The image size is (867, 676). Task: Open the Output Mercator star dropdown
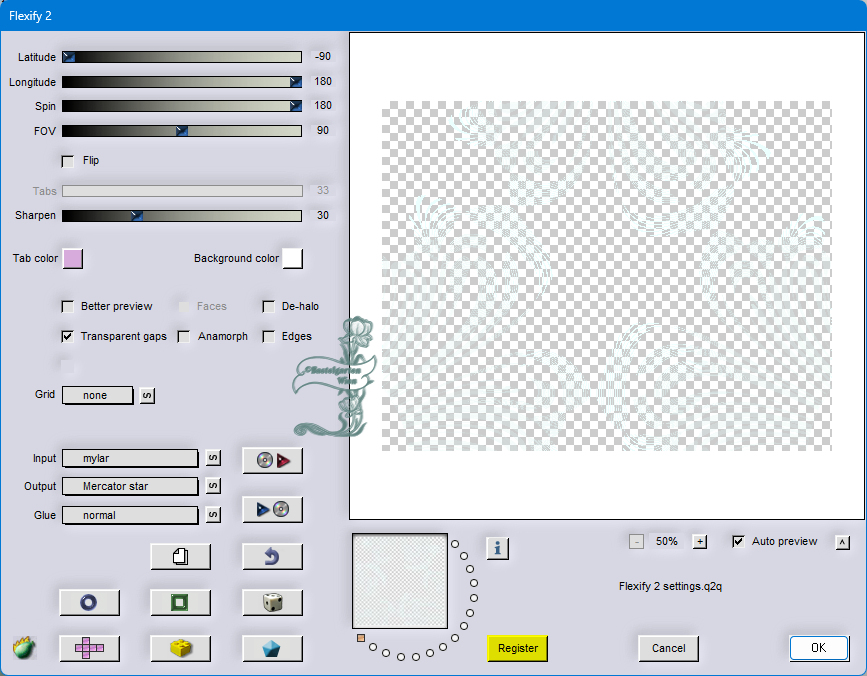tap(130, 486)
